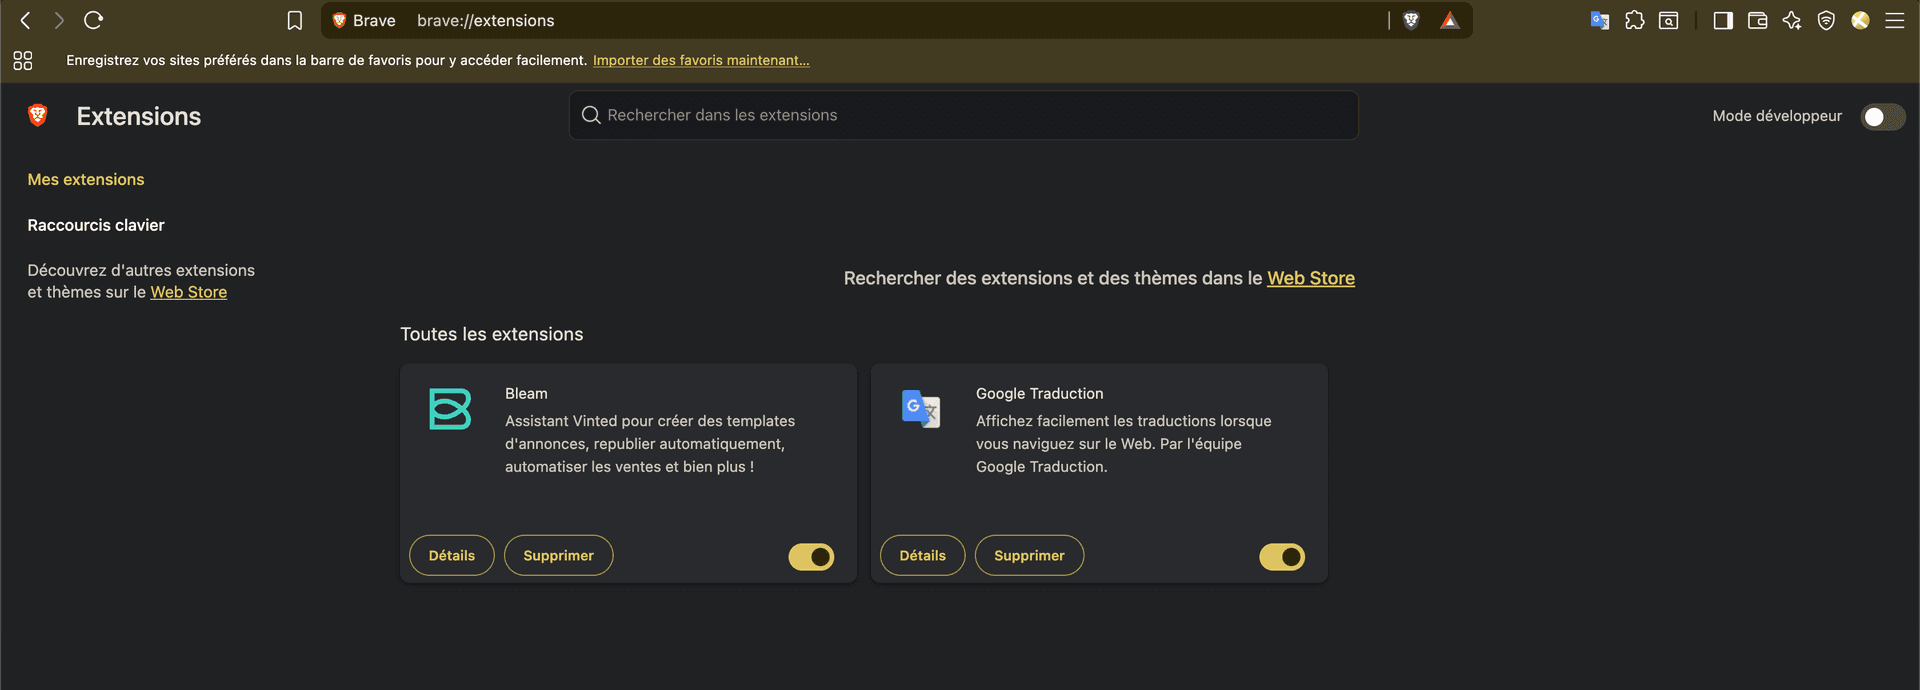
Task: Go forward with the forward arrow
Action: [x=59, y=20]
